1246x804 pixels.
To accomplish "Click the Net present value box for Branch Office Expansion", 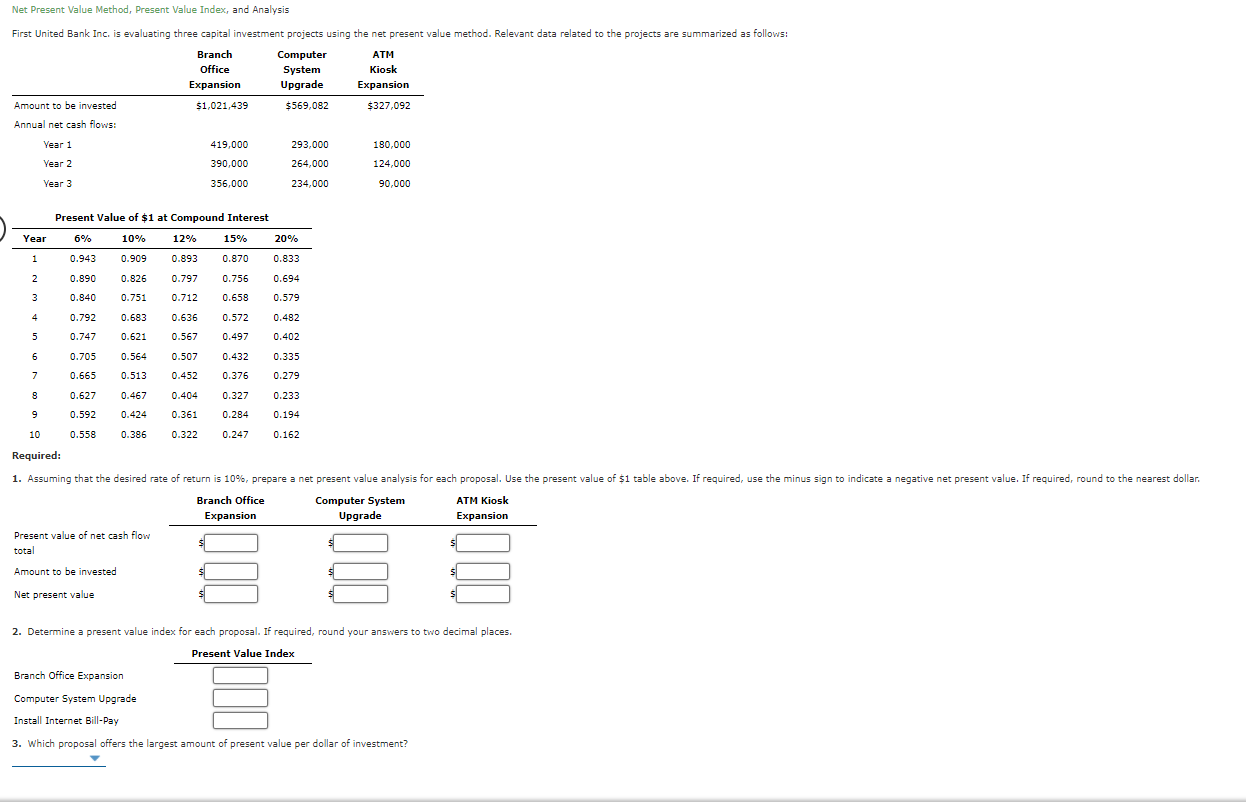I will [x=232, y=593].
